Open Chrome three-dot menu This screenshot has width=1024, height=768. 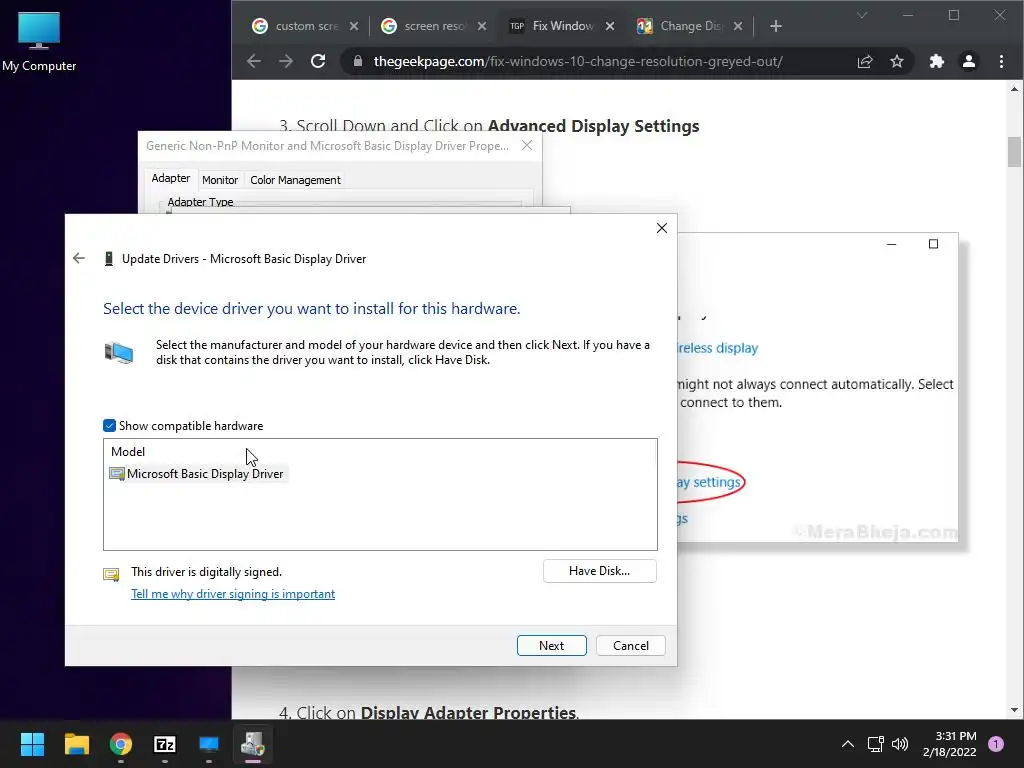pos(1001,61)
